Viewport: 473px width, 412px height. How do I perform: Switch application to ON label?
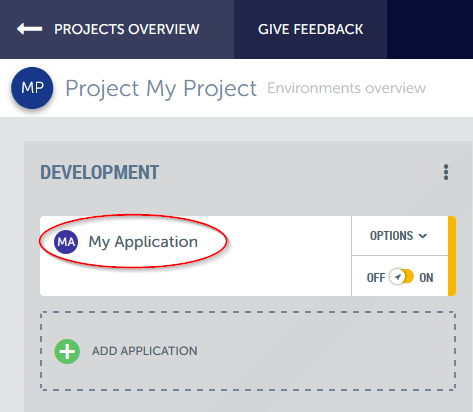426,278
